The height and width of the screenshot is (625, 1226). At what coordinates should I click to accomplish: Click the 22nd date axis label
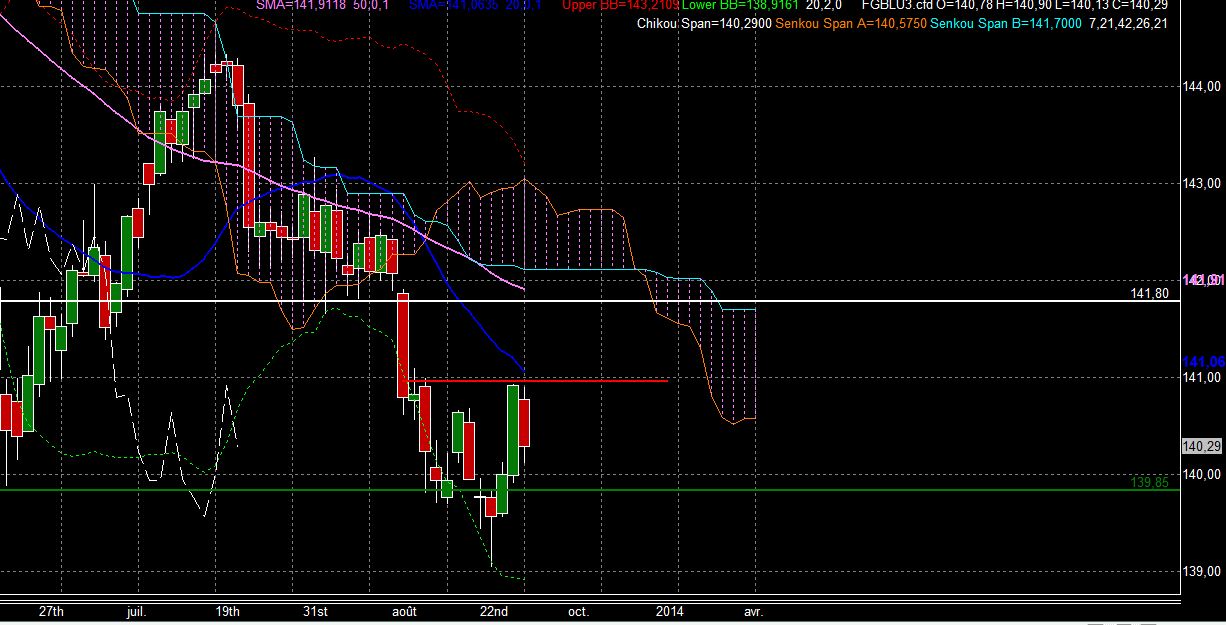pyautogui.click(x=494, y=610)
